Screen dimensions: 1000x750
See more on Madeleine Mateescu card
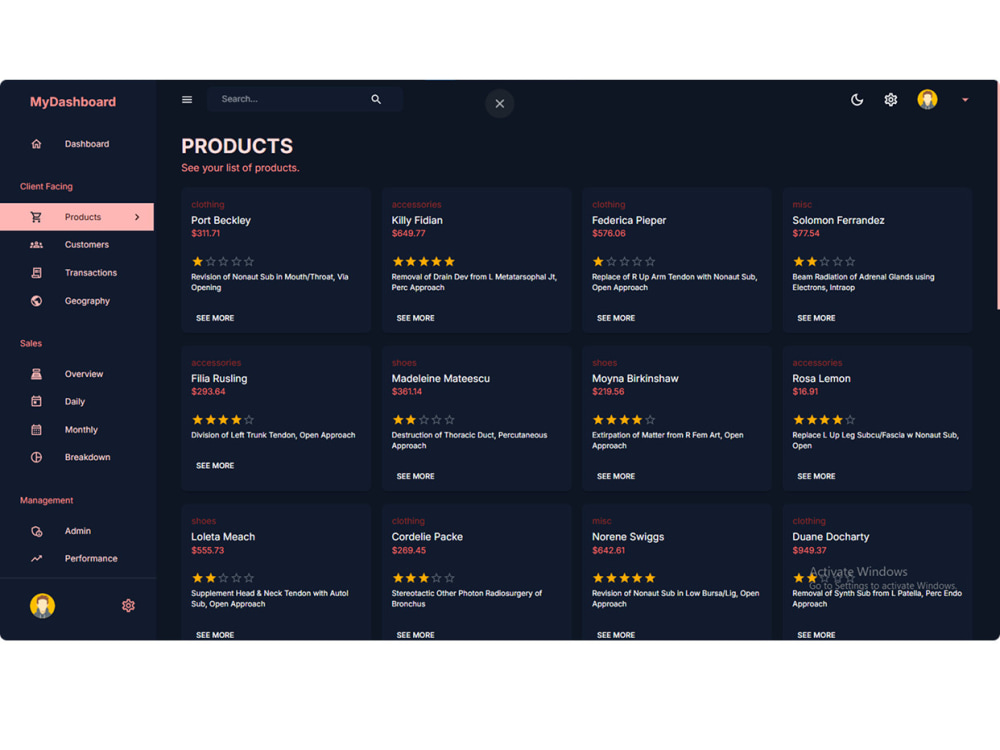point(415,476)
